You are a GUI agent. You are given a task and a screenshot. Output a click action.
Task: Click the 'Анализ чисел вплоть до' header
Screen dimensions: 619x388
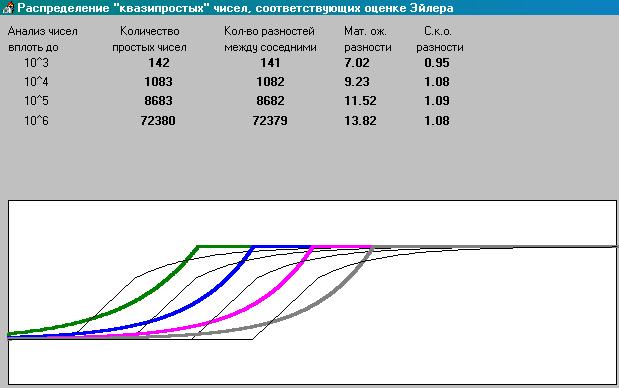click(x=43, y=39)
